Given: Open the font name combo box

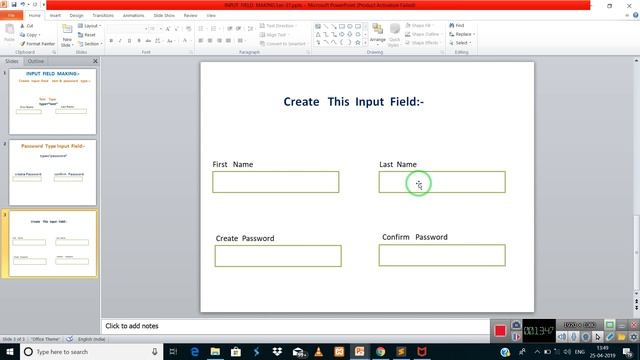Looking at the screenshot, I should coord(127,29).
